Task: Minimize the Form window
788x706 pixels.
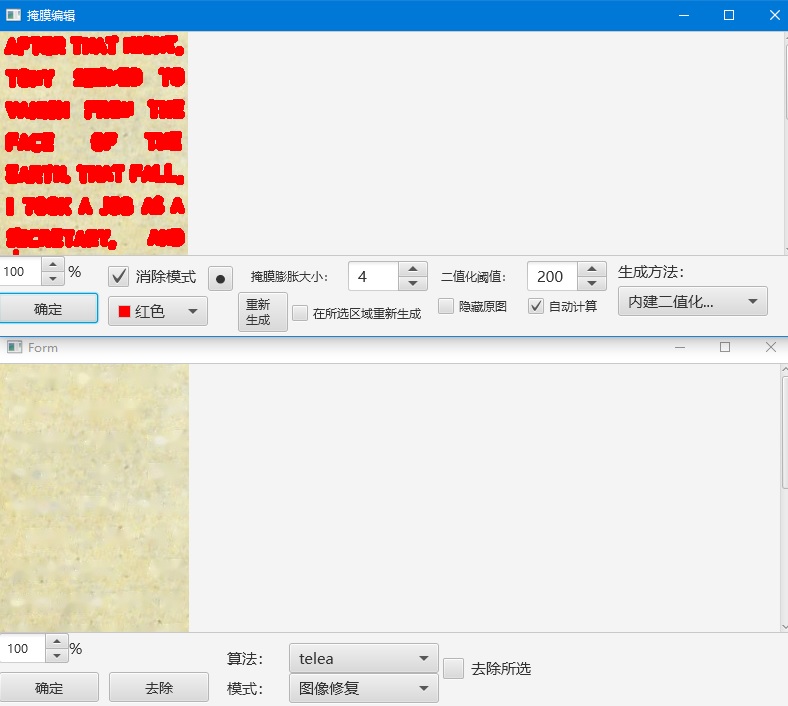Action: click(x=680, y=347)
